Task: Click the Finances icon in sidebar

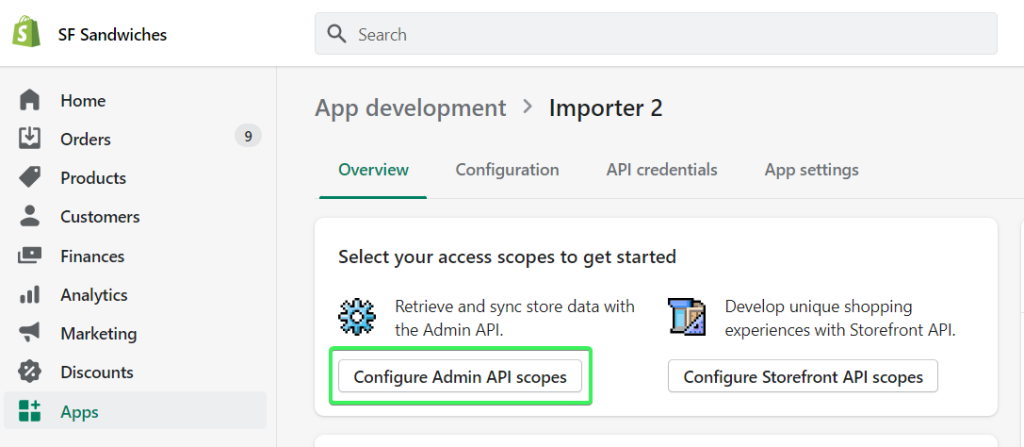Action: pos(30,256)
